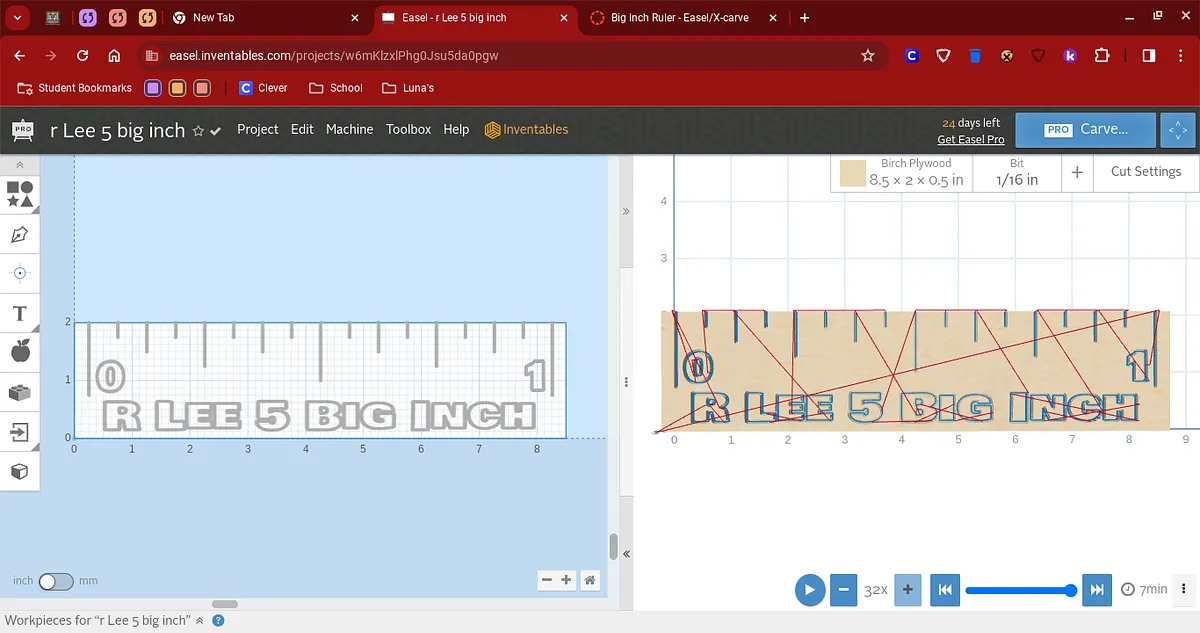Image resolution: width=1200 pixels, height=633 pixels.
Task: Click the simulation progress slider
Action: click(1018, 590)
